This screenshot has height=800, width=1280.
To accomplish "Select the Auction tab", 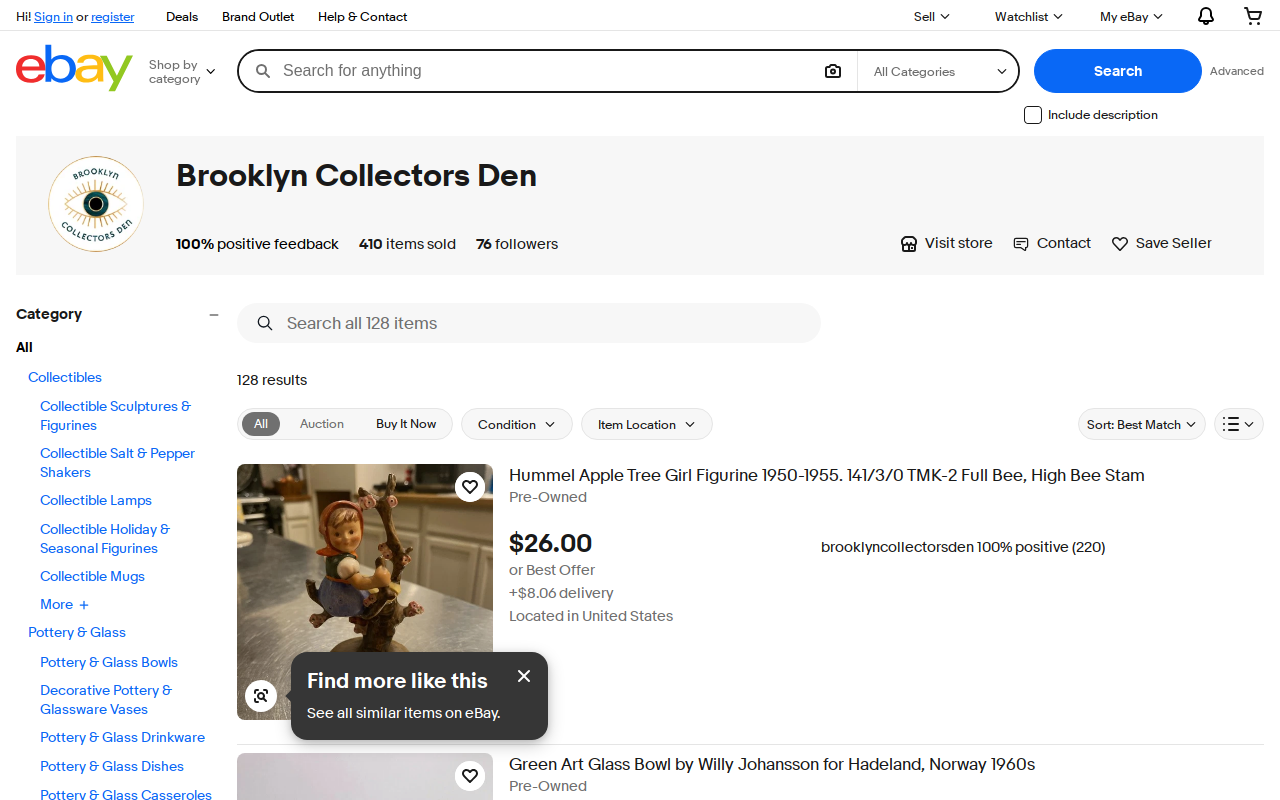I will point(322,424).
